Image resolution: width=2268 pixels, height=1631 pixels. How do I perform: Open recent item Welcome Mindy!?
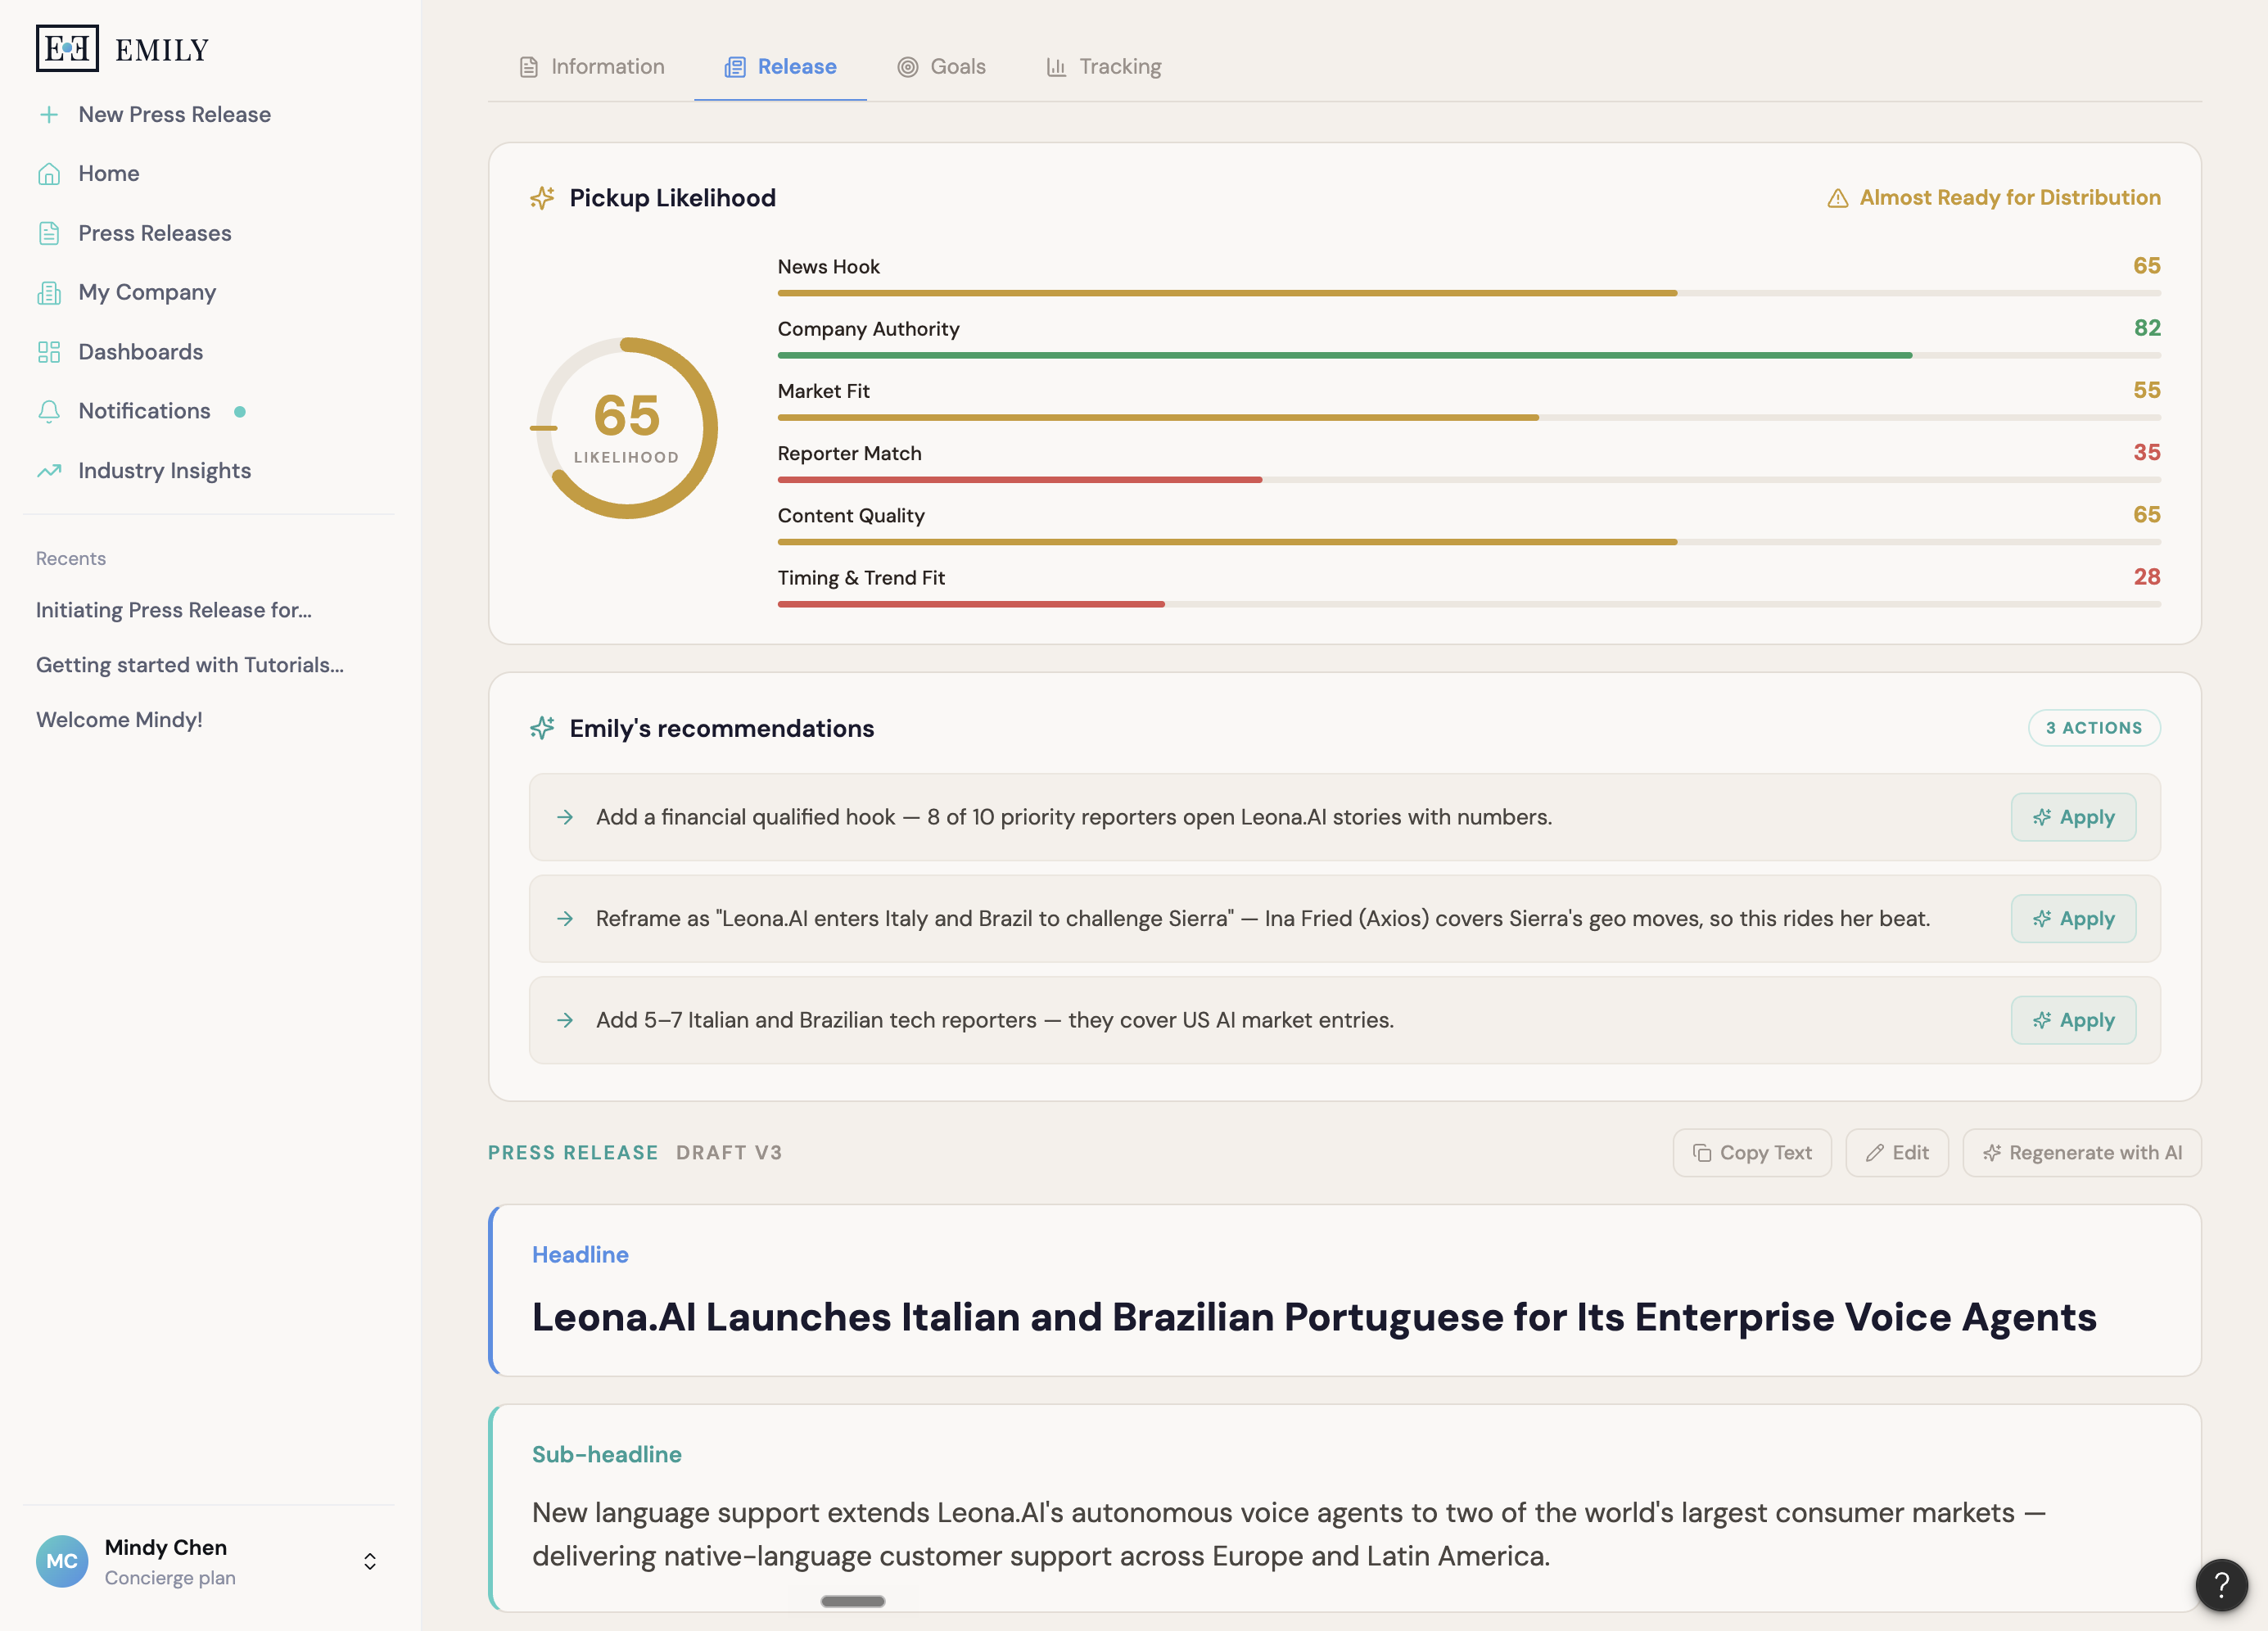119,720
